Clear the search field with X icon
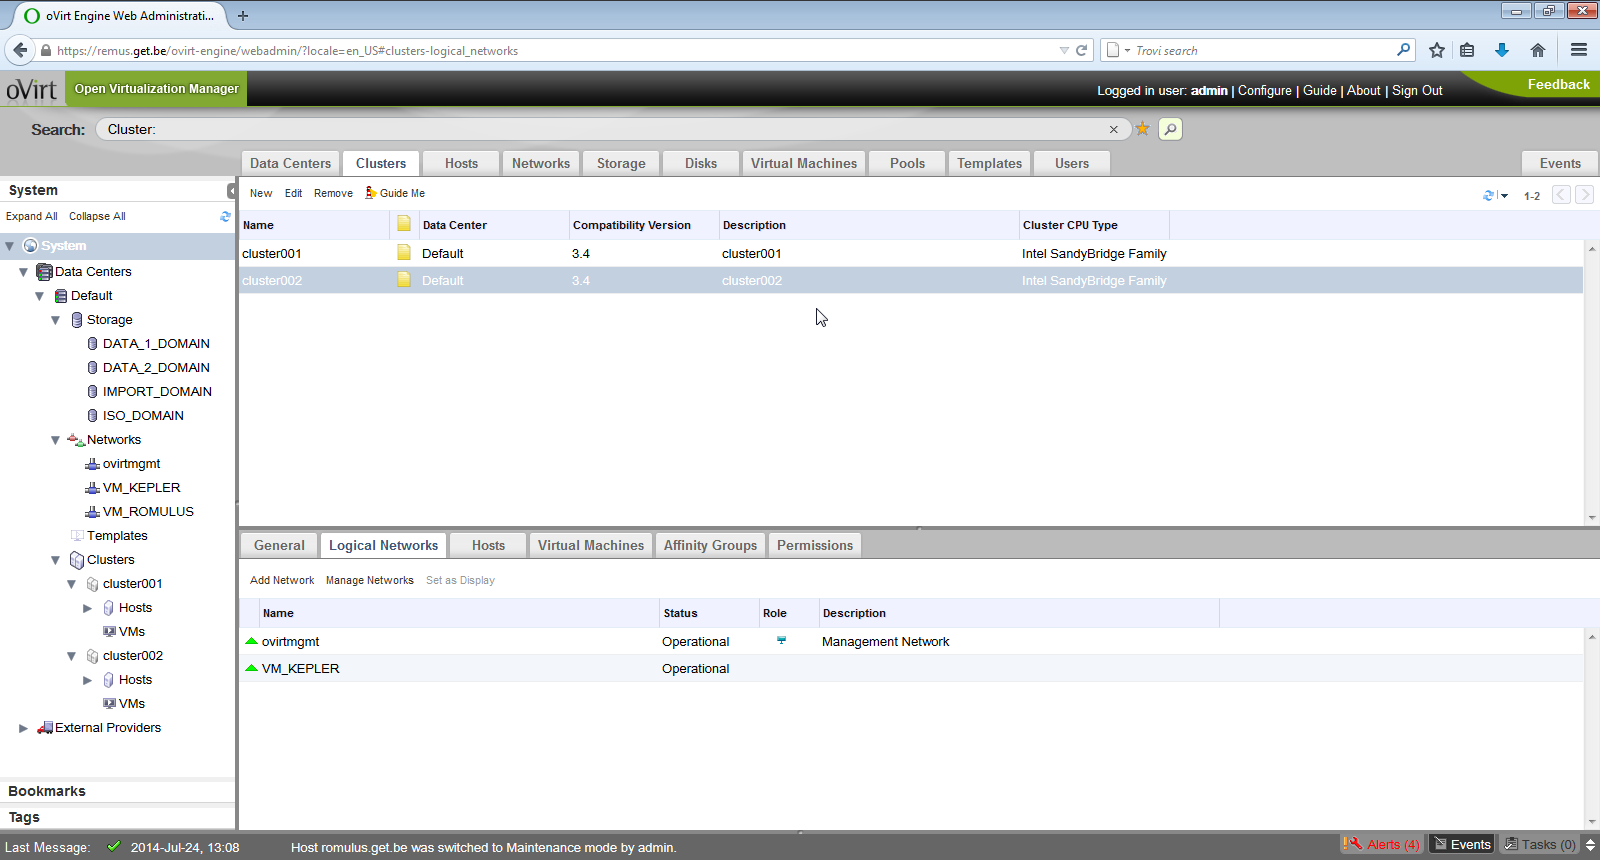Image resolution: width=1600 pixels, height=860 pixels. tap(1113, 129)
